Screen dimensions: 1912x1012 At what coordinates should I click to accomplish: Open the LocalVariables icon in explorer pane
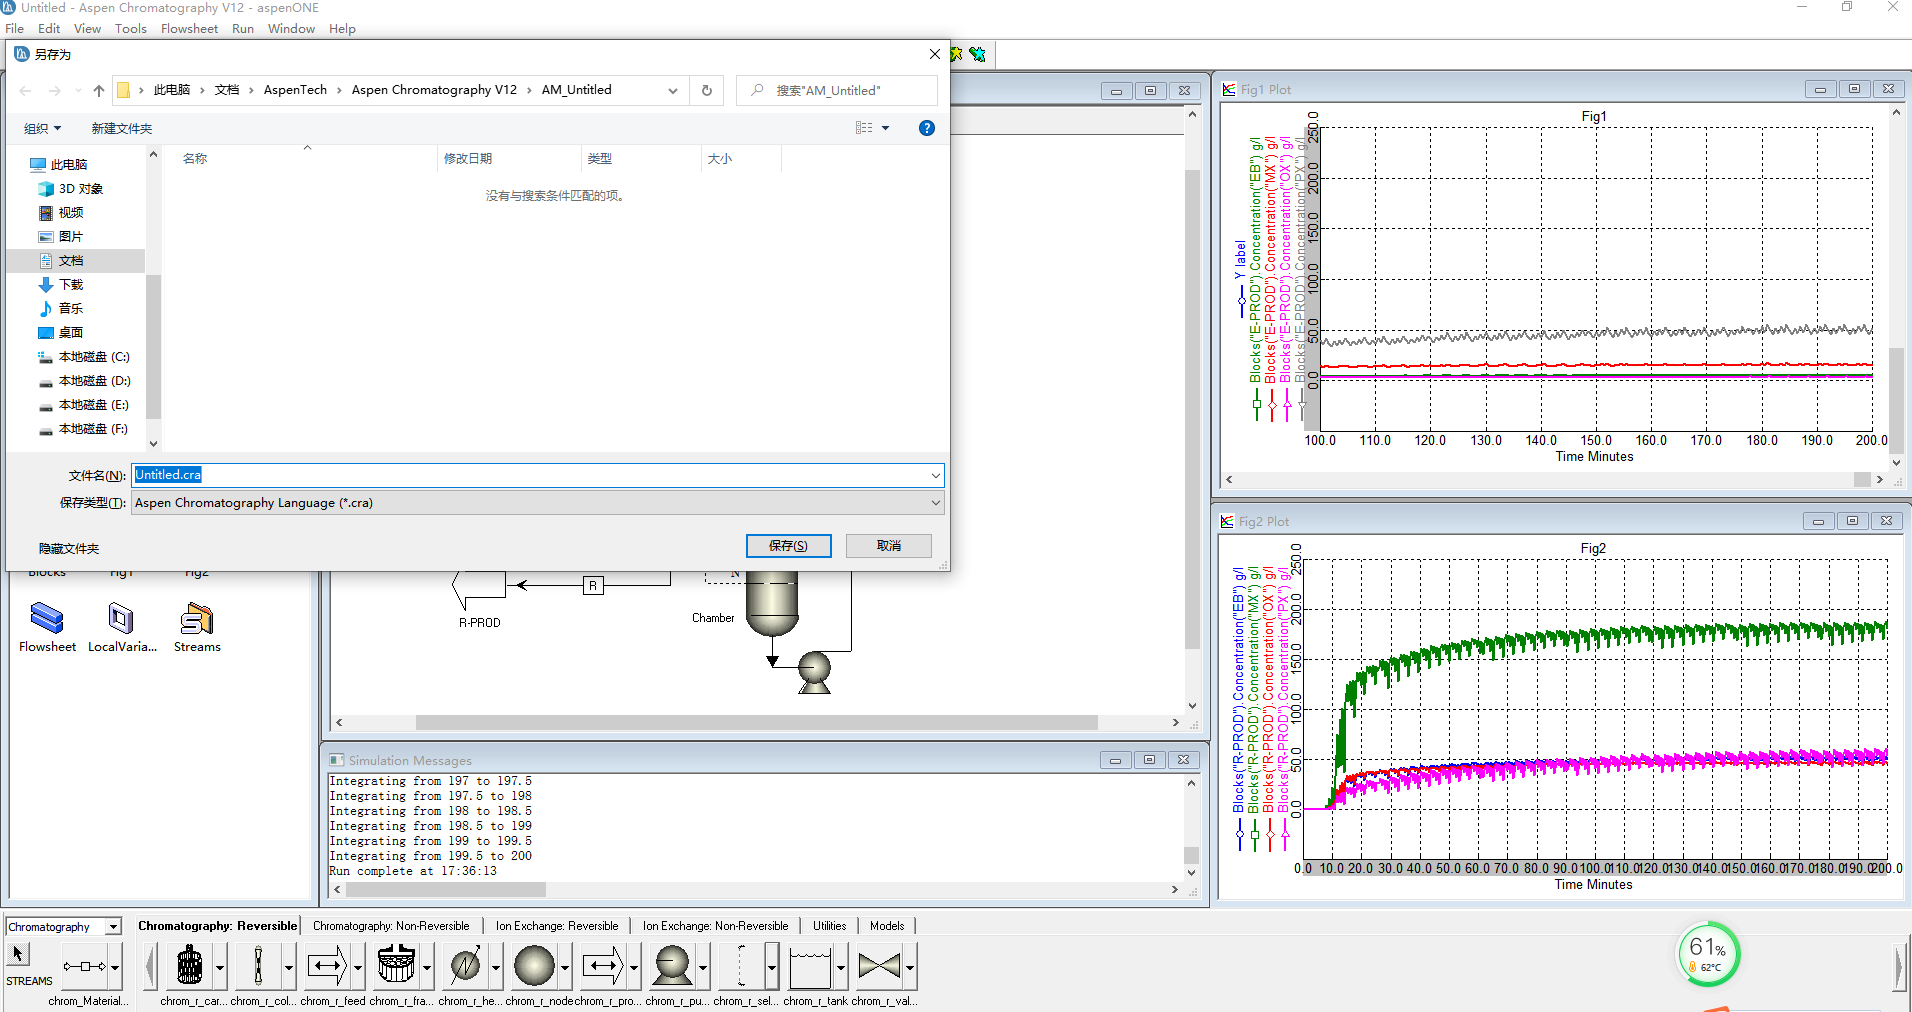coord(121,619)
